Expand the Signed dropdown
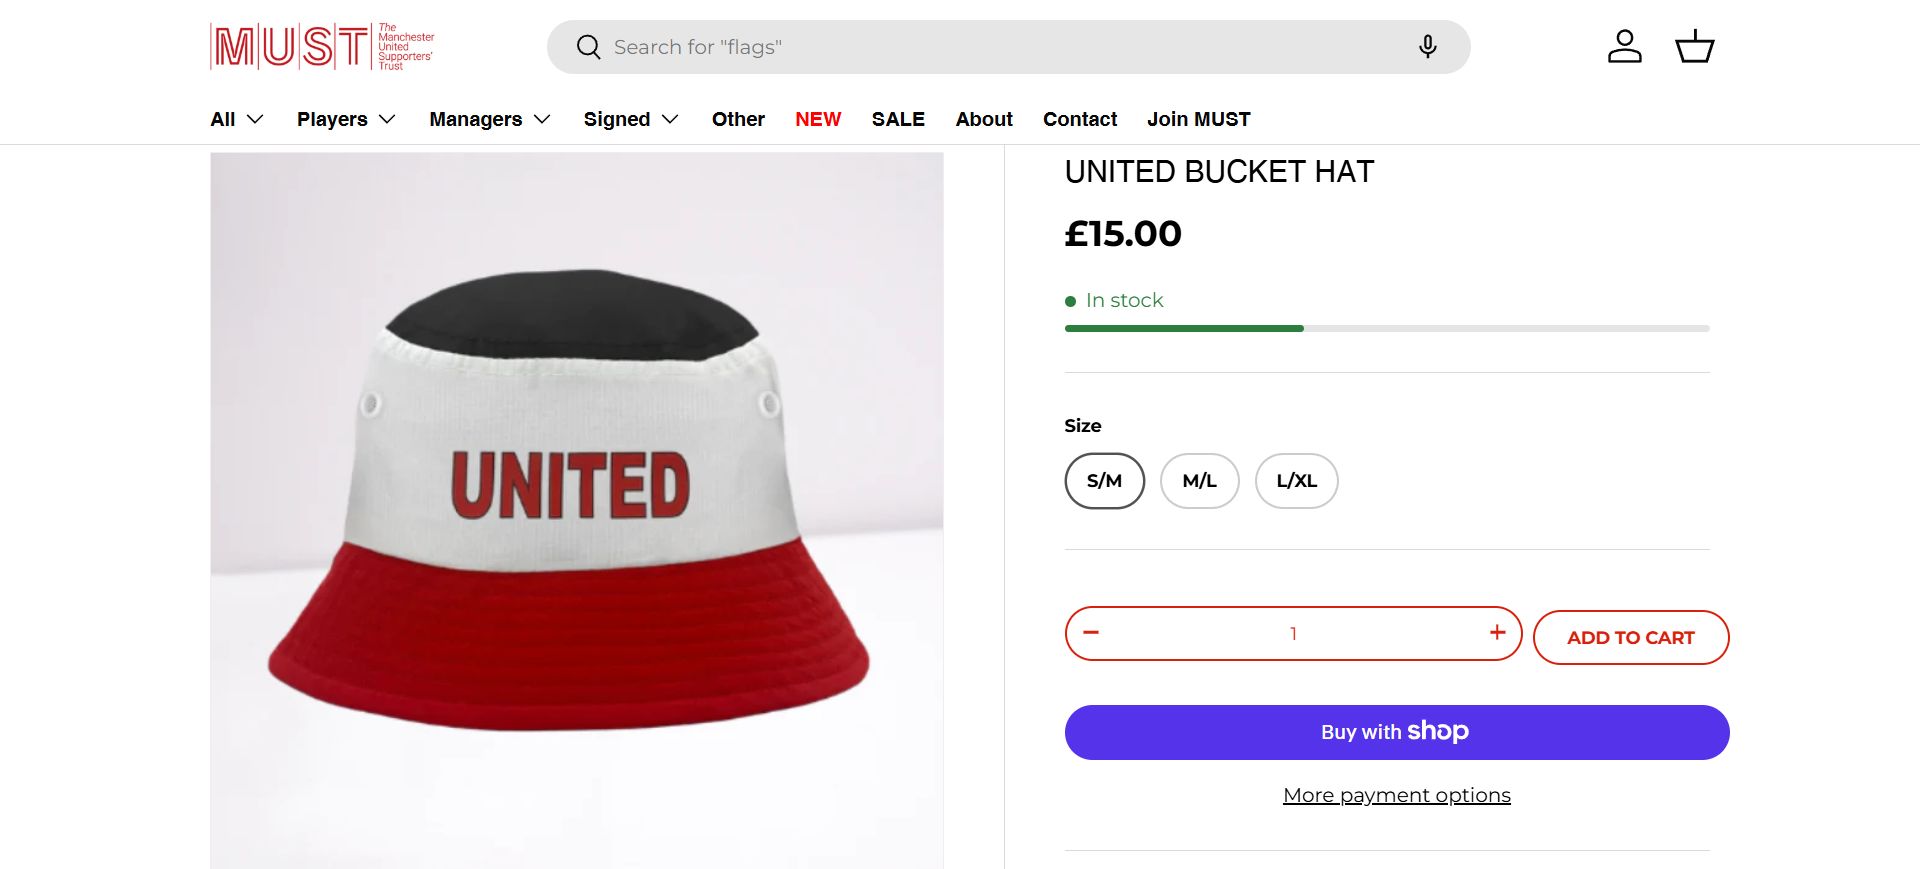This screenshot has width=1920, height=869. point(631,119)
